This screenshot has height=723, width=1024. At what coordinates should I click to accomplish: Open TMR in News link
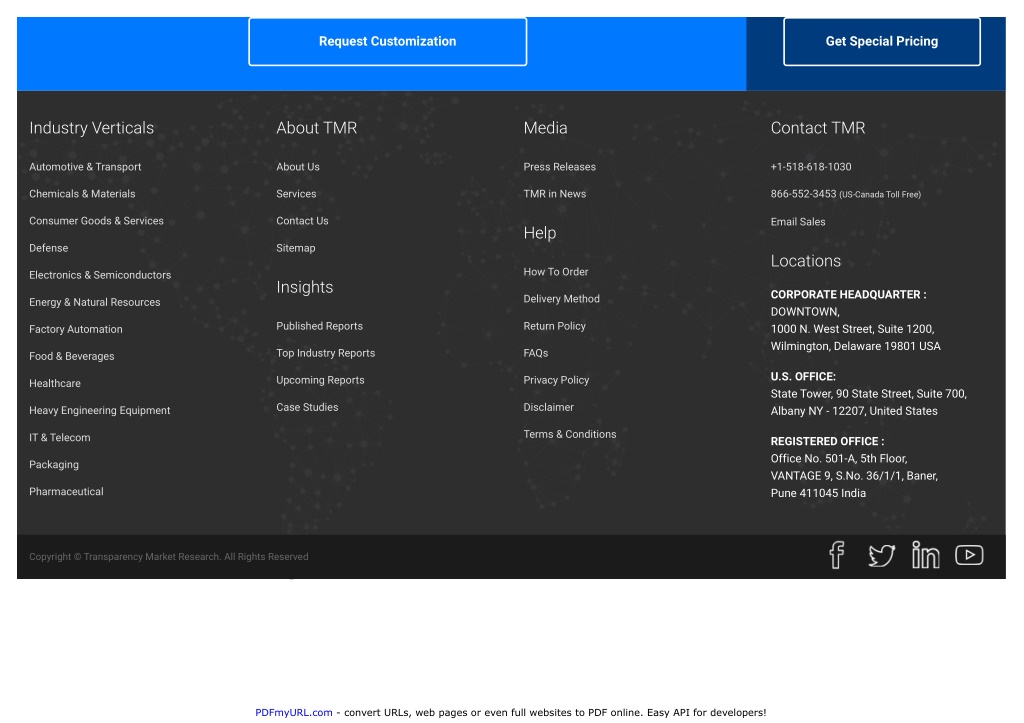554,194
